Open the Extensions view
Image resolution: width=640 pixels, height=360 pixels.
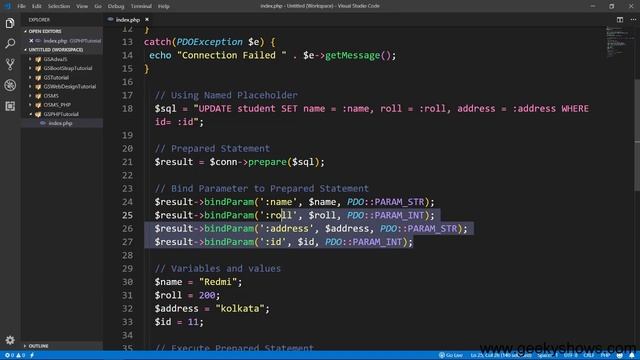click(x=10, y=106)
